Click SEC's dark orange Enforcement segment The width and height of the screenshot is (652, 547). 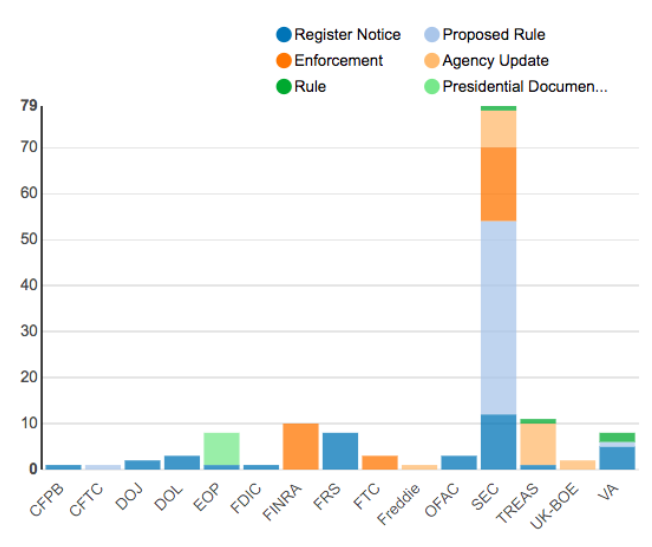pyautogui.click(x=499, y=184)
